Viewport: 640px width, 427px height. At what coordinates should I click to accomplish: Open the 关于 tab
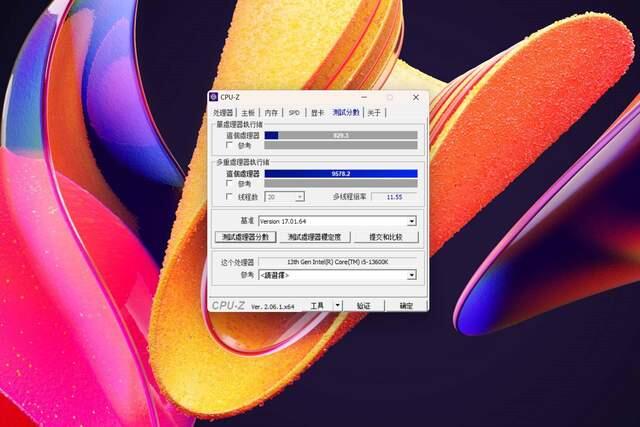coord(374,113)
